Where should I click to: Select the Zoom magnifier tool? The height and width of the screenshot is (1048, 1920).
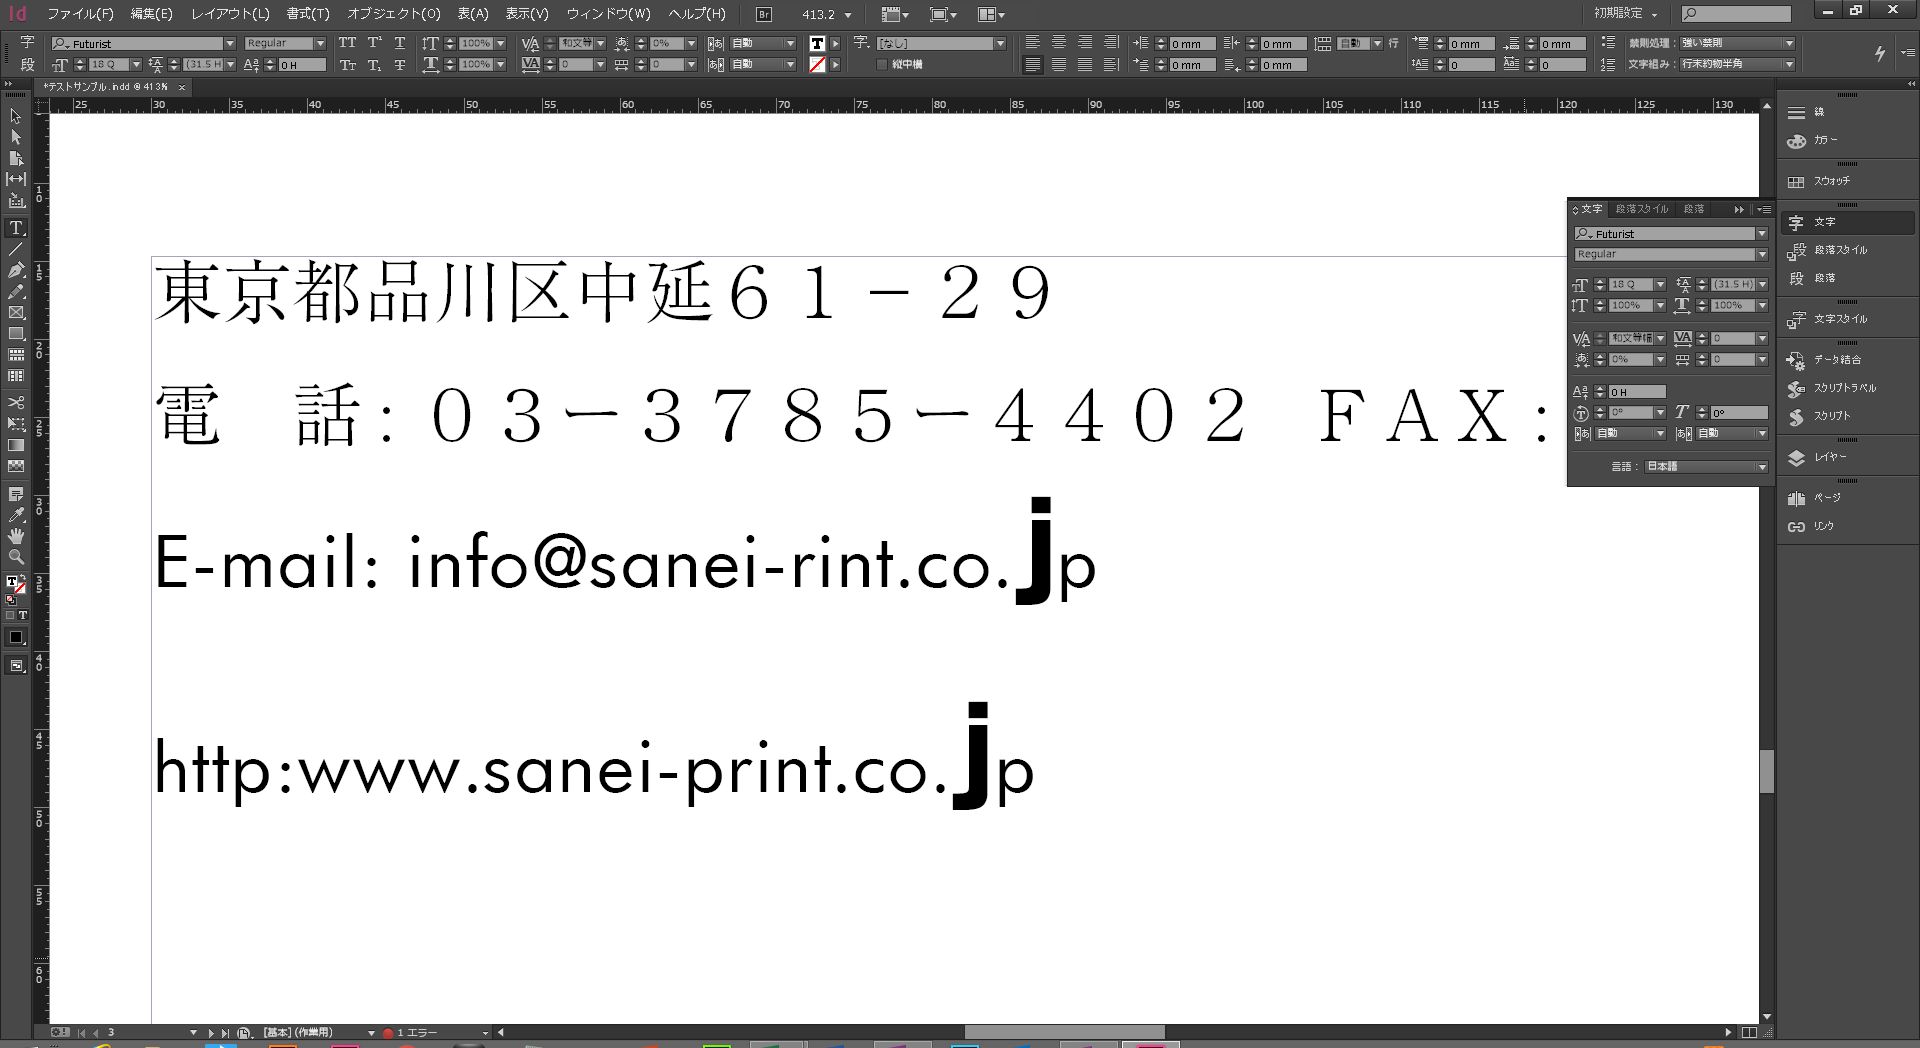pyautogui.click(x=16, y=557)
